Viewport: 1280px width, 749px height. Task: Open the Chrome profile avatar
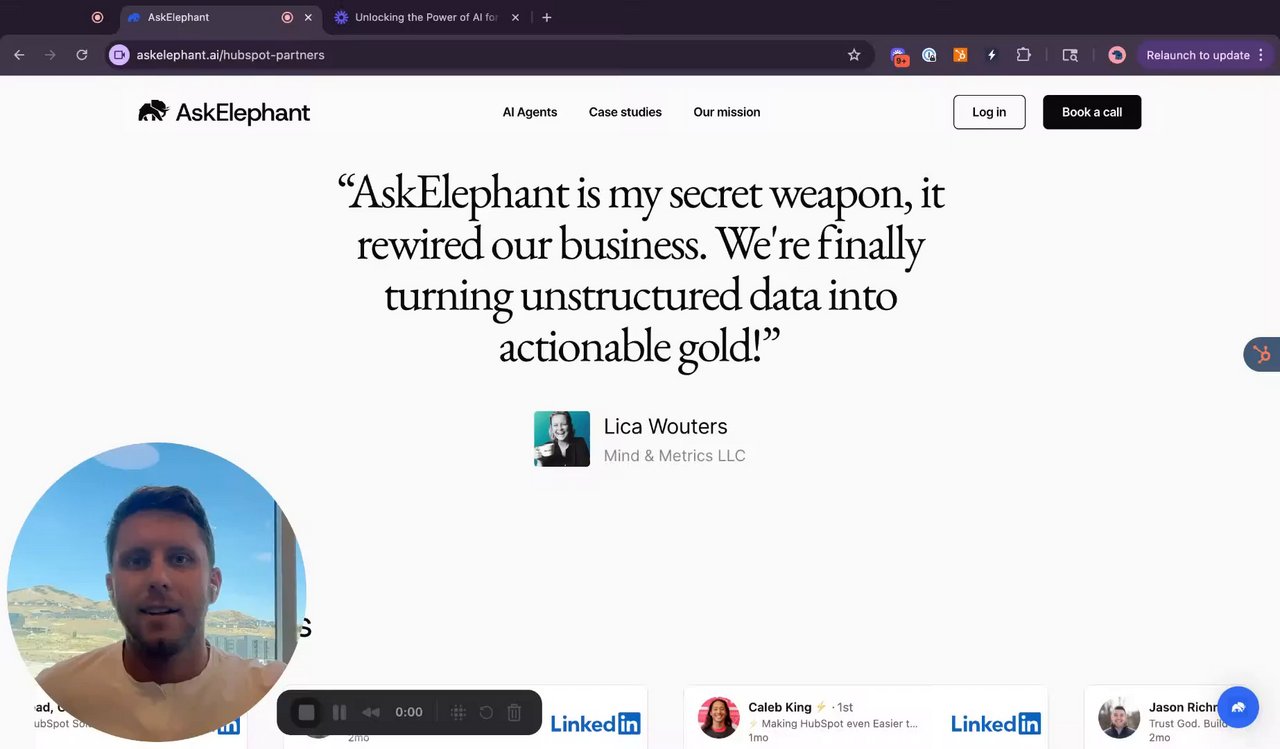pyautogui.click(x=1117, y=55)
